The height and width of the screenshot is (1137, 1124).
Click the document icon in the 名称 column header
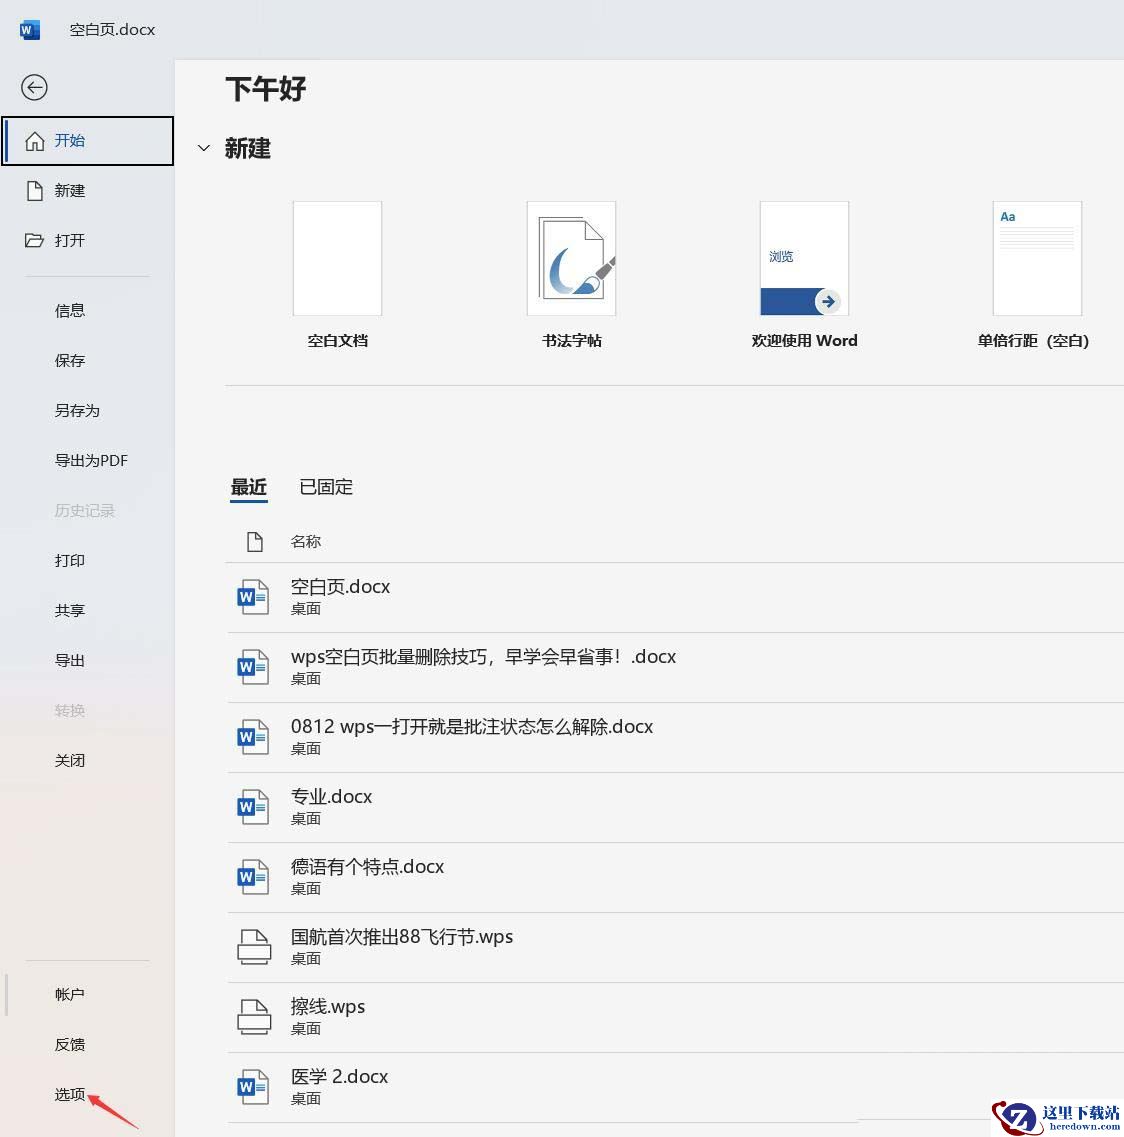pyautogui.click(x=255, y=542)
